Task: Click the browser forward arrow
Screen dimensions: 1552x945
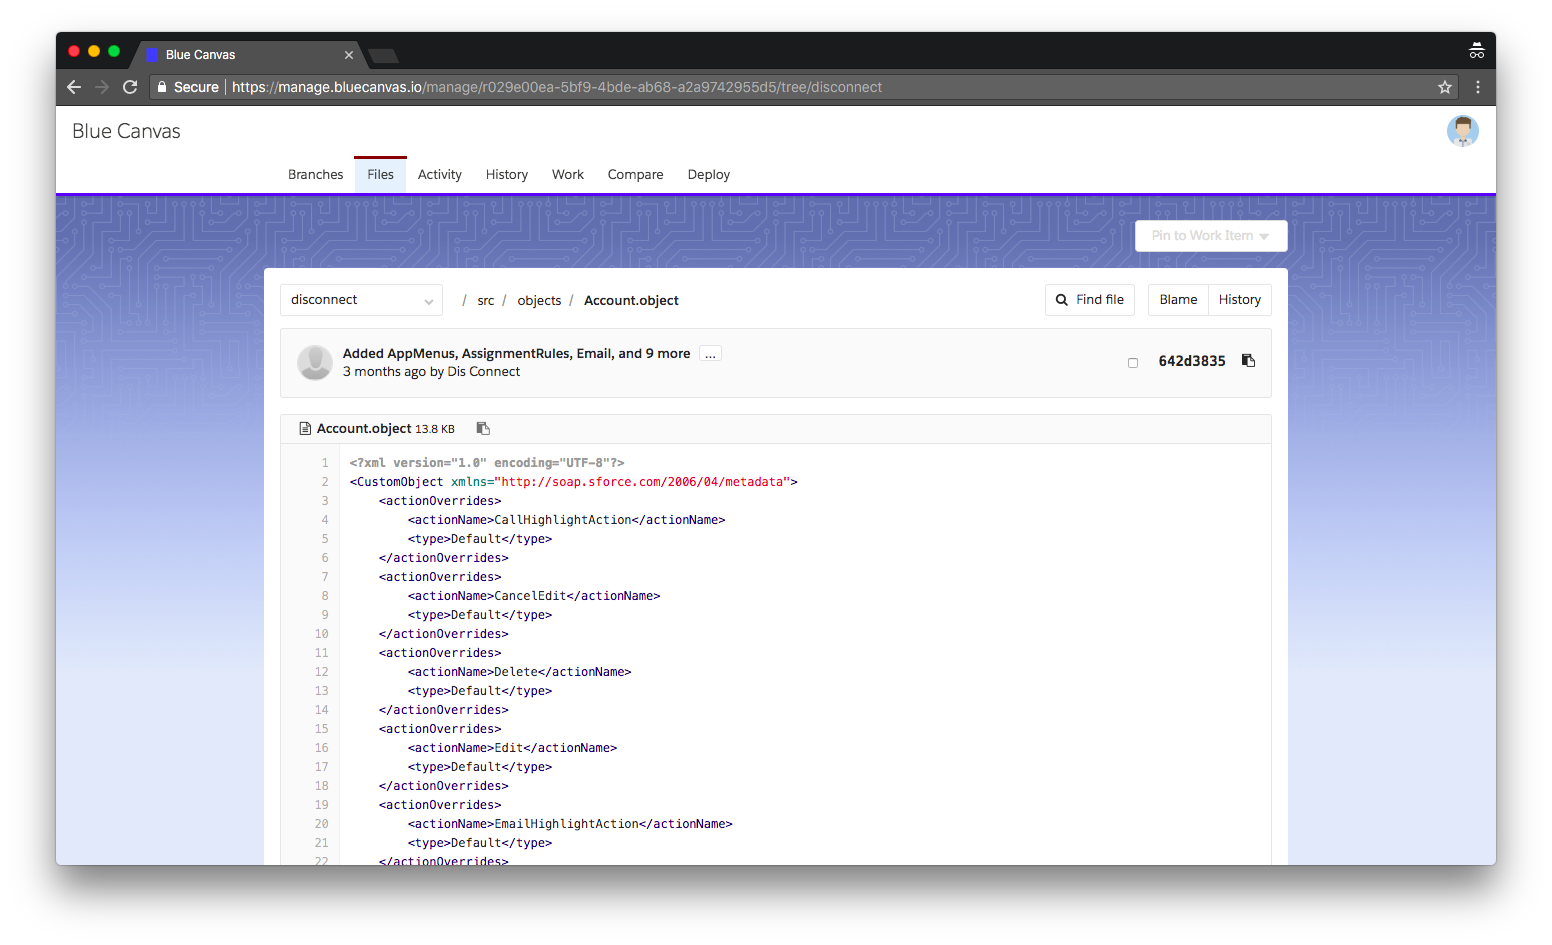Action: 102,87
